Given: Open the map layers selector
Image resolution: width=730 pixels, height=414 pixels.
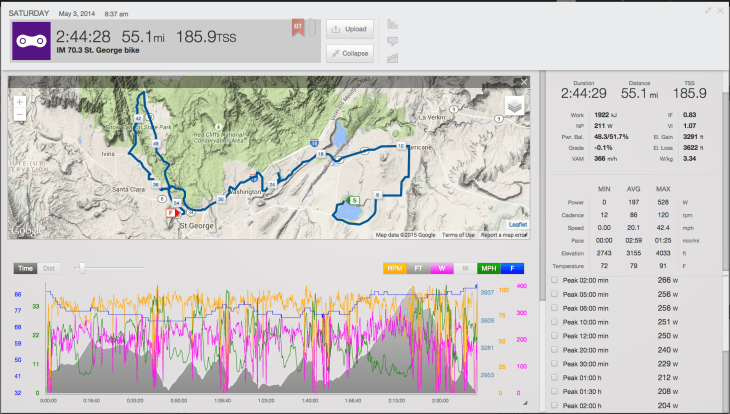Looking at the screenshot, I should point(514,106).
